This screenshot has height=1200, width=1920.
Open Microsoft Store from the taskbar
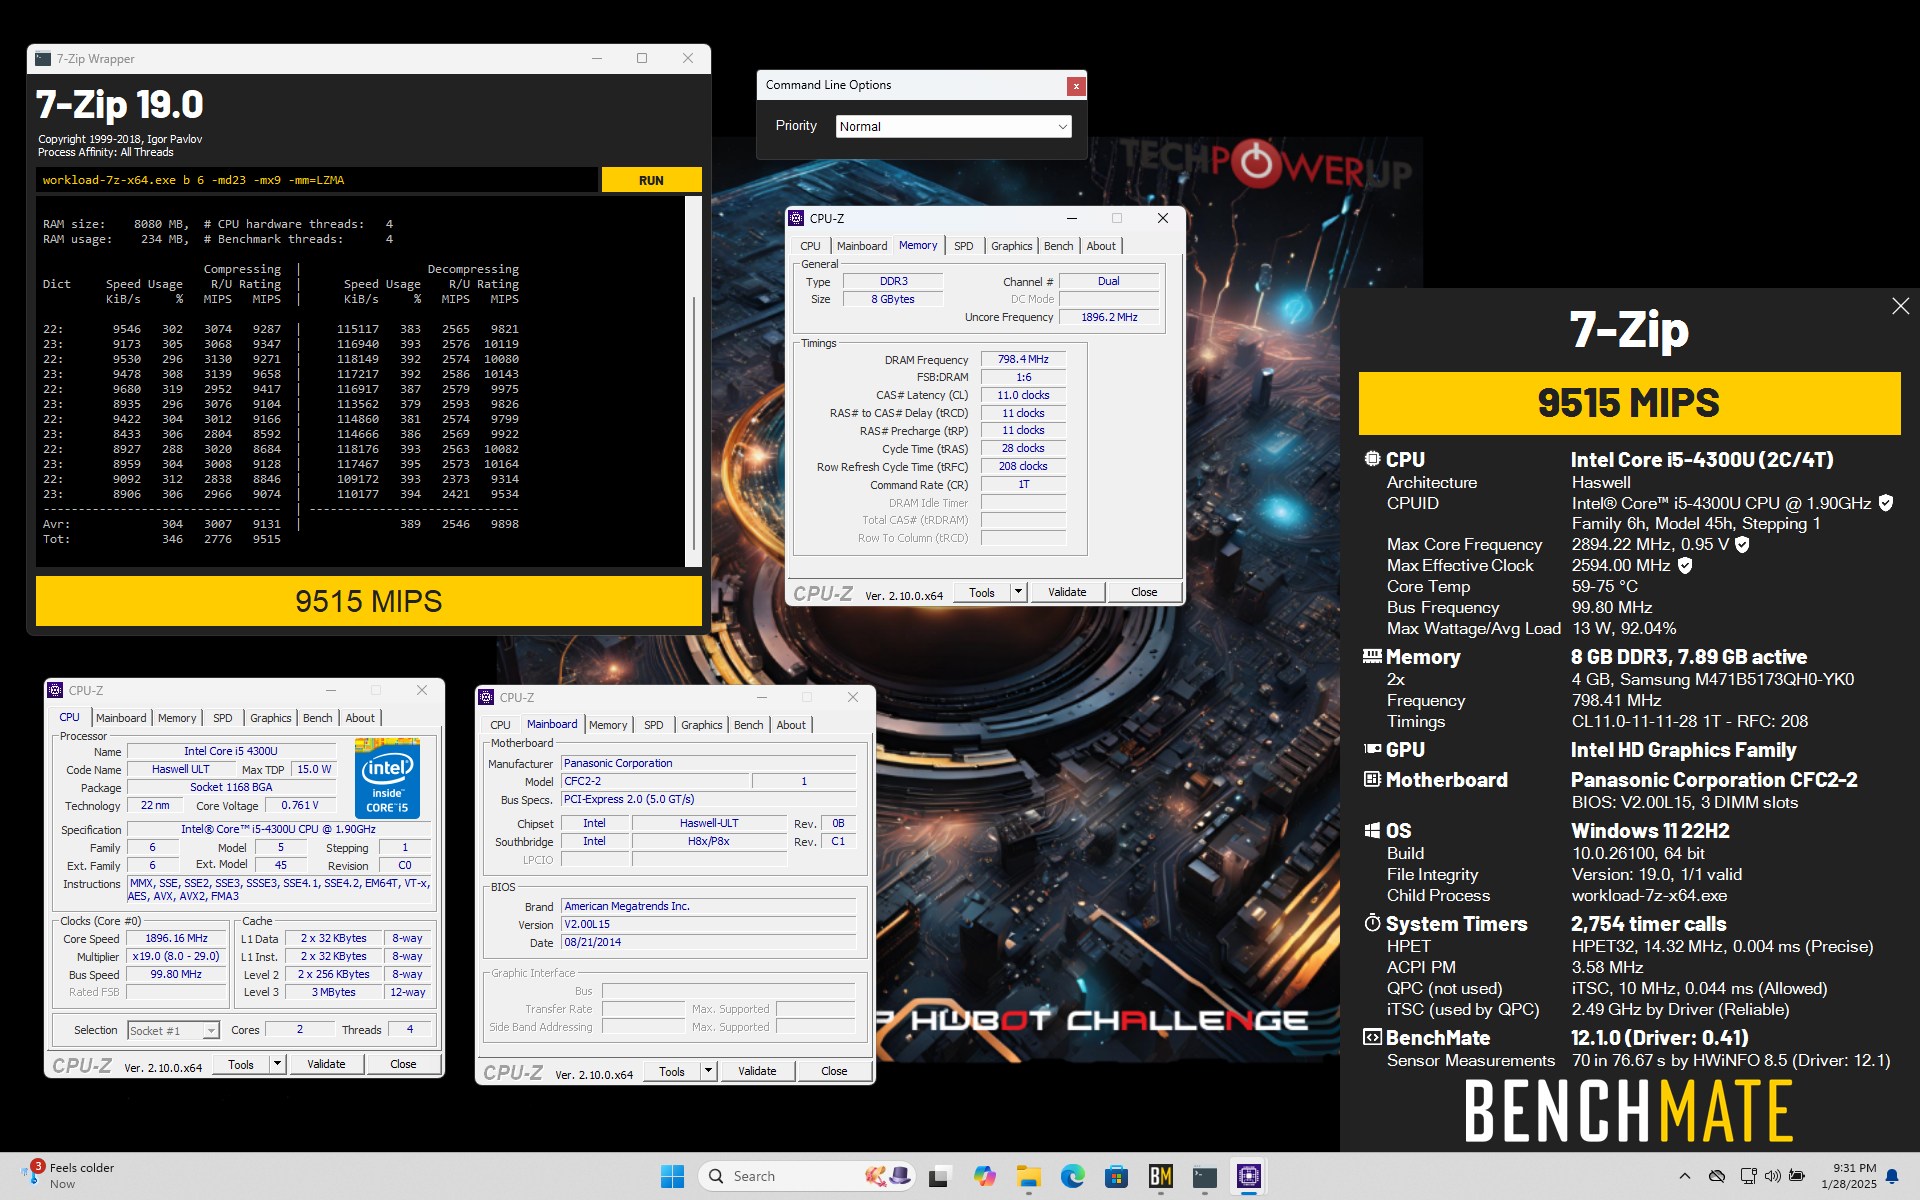1116,1176
